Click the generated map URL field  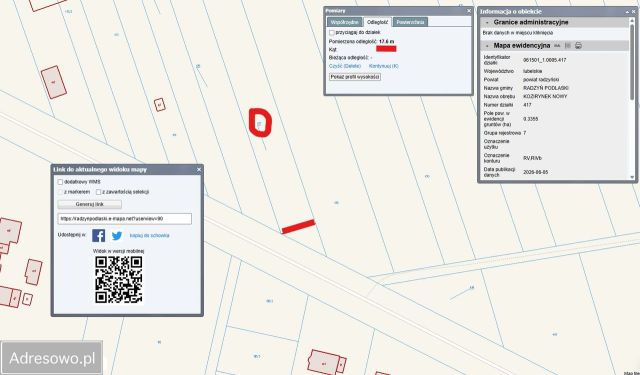click(124, 219)
